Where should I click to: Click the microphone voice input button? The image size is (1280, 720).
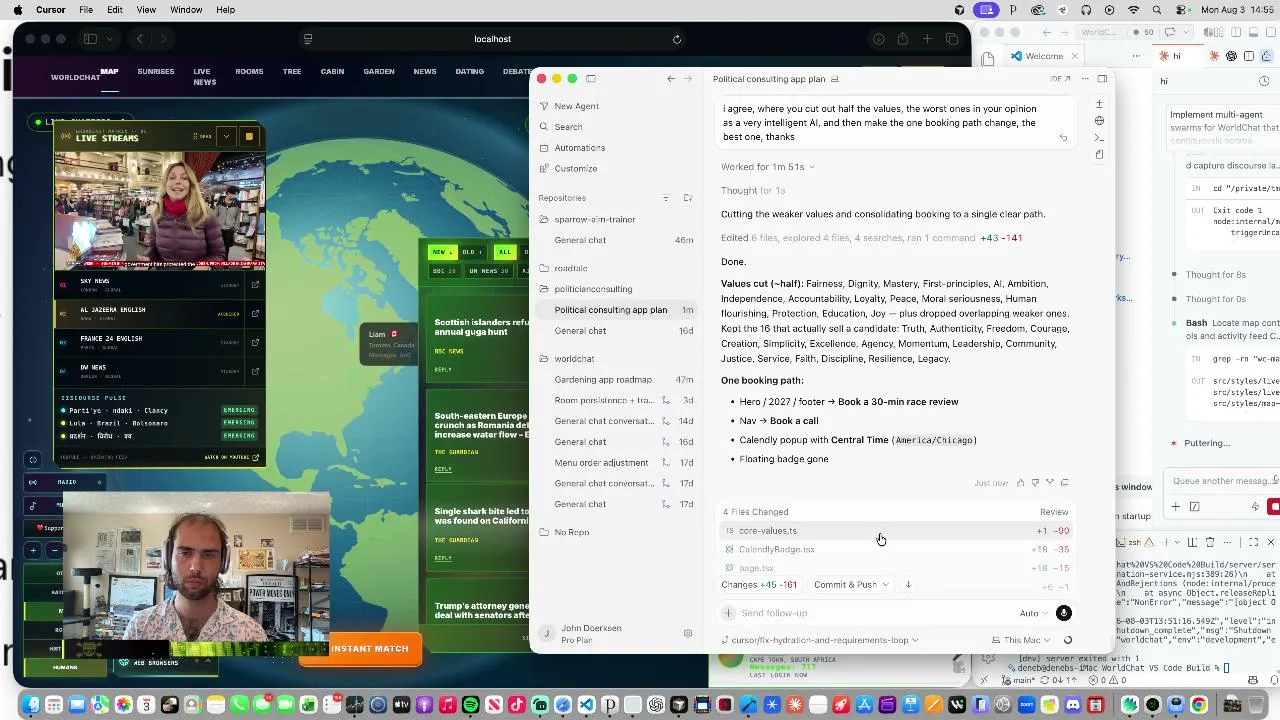[x=1063, y=613]
